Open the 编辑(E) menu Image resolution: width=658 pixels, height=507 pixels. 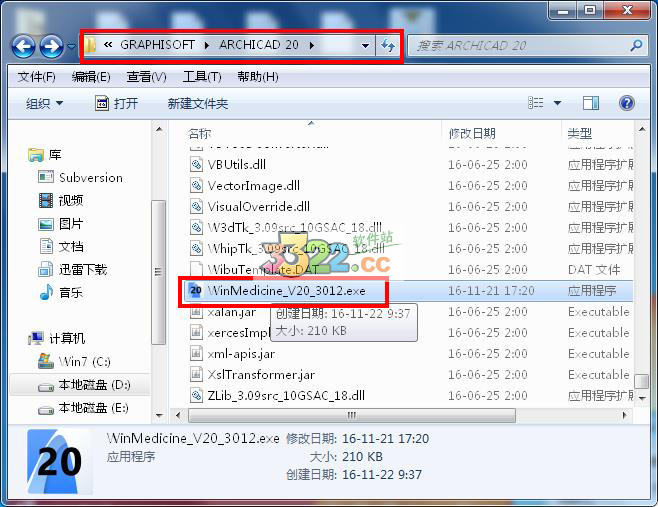tap(91, 77)
